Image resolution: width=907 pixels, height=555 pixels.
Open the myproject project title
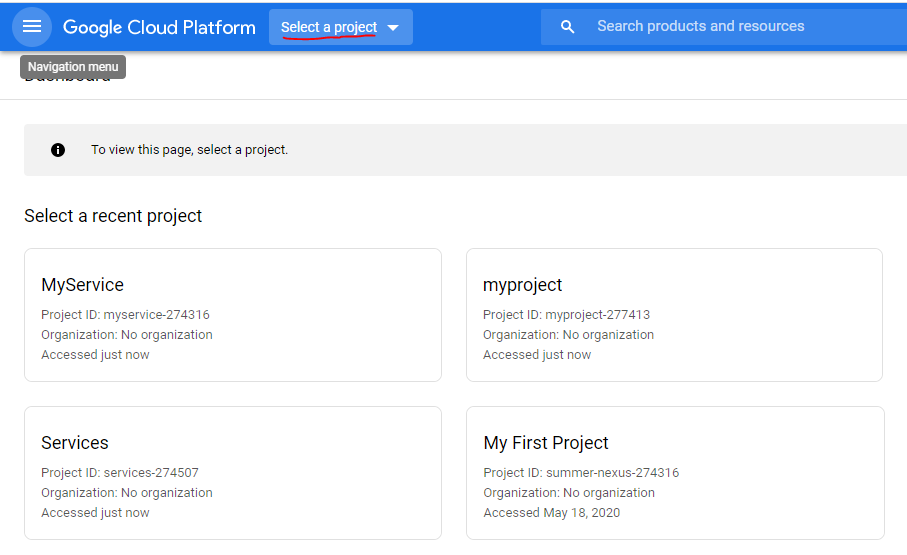(x=522, y=285)
